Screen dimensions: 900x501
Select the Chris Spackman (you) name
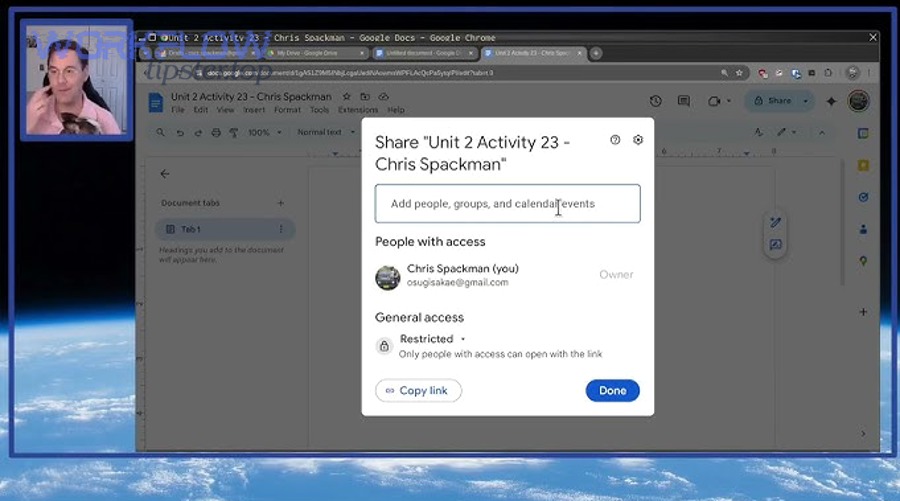coord(463,269)
